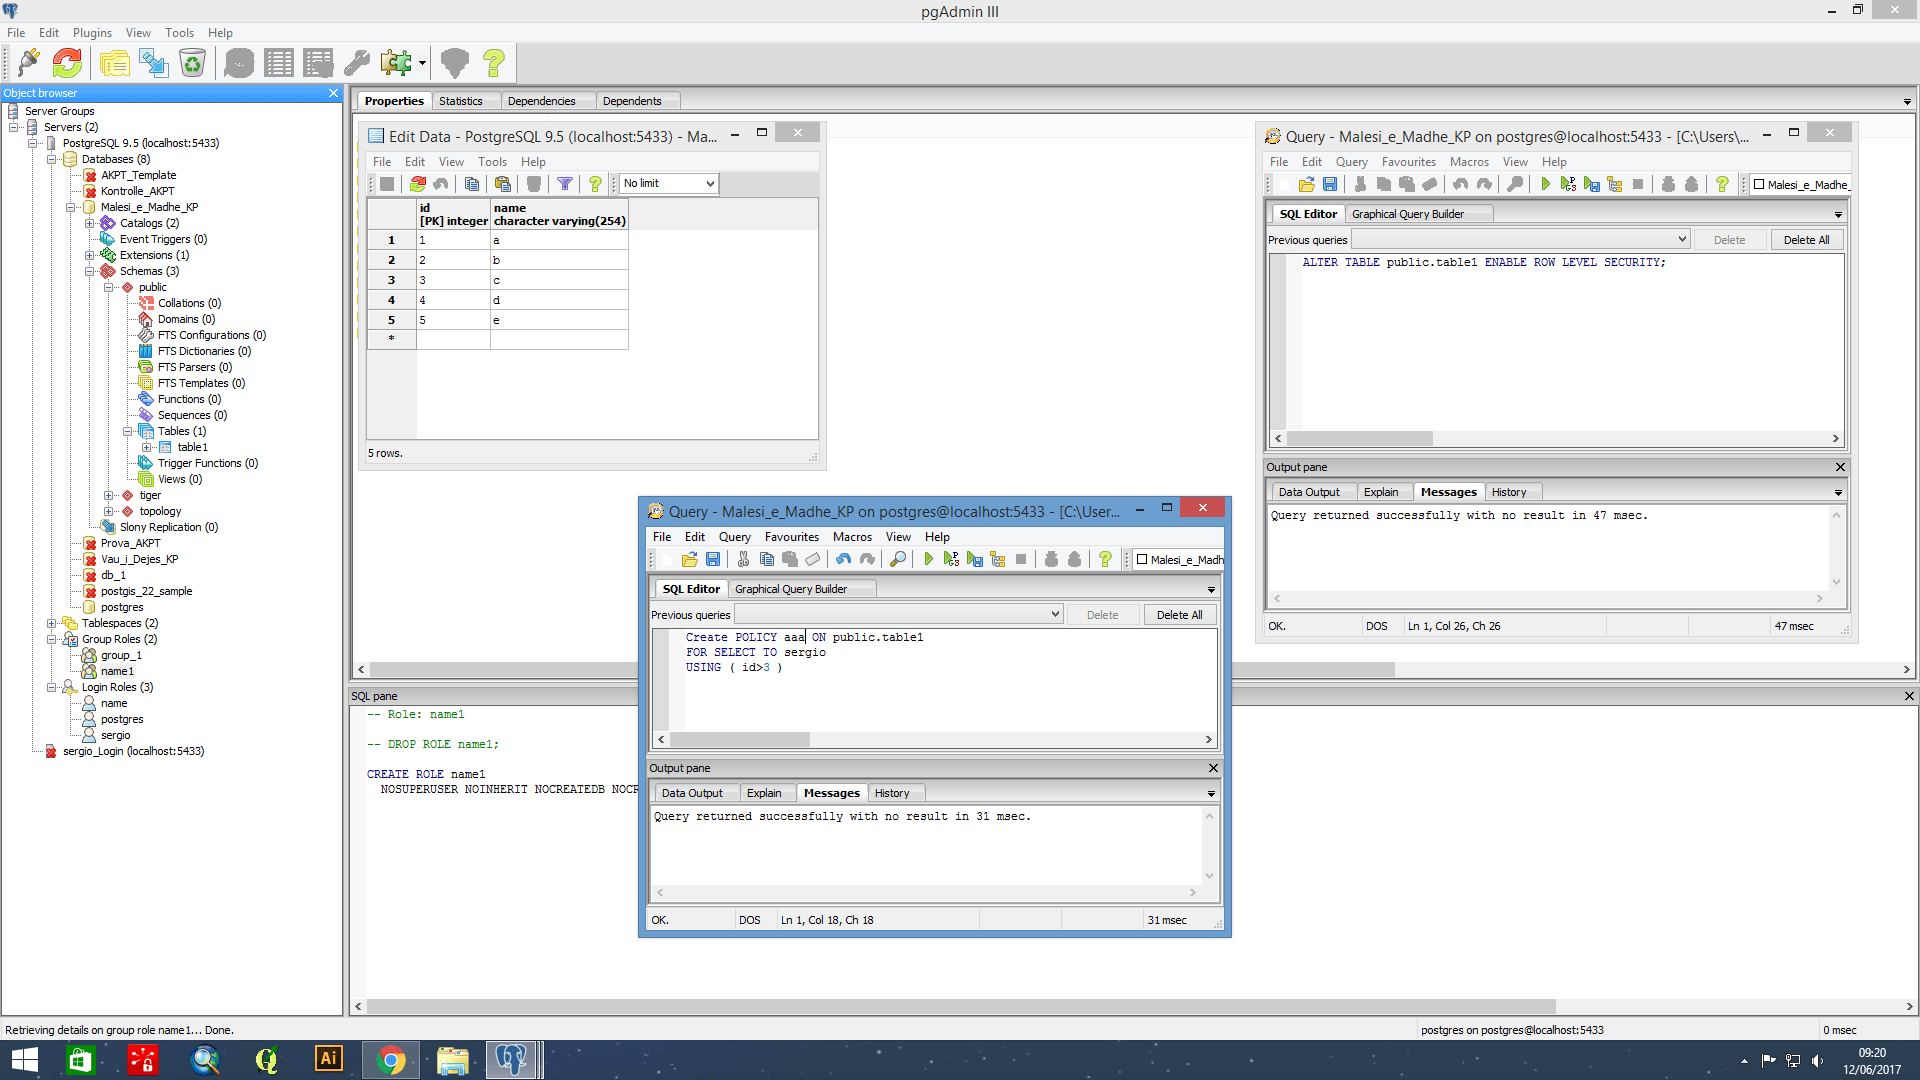Switch to the Data Output tab
This screenshot has width=1920, height=1080.
pyautogui.click(x=692, y=793)
